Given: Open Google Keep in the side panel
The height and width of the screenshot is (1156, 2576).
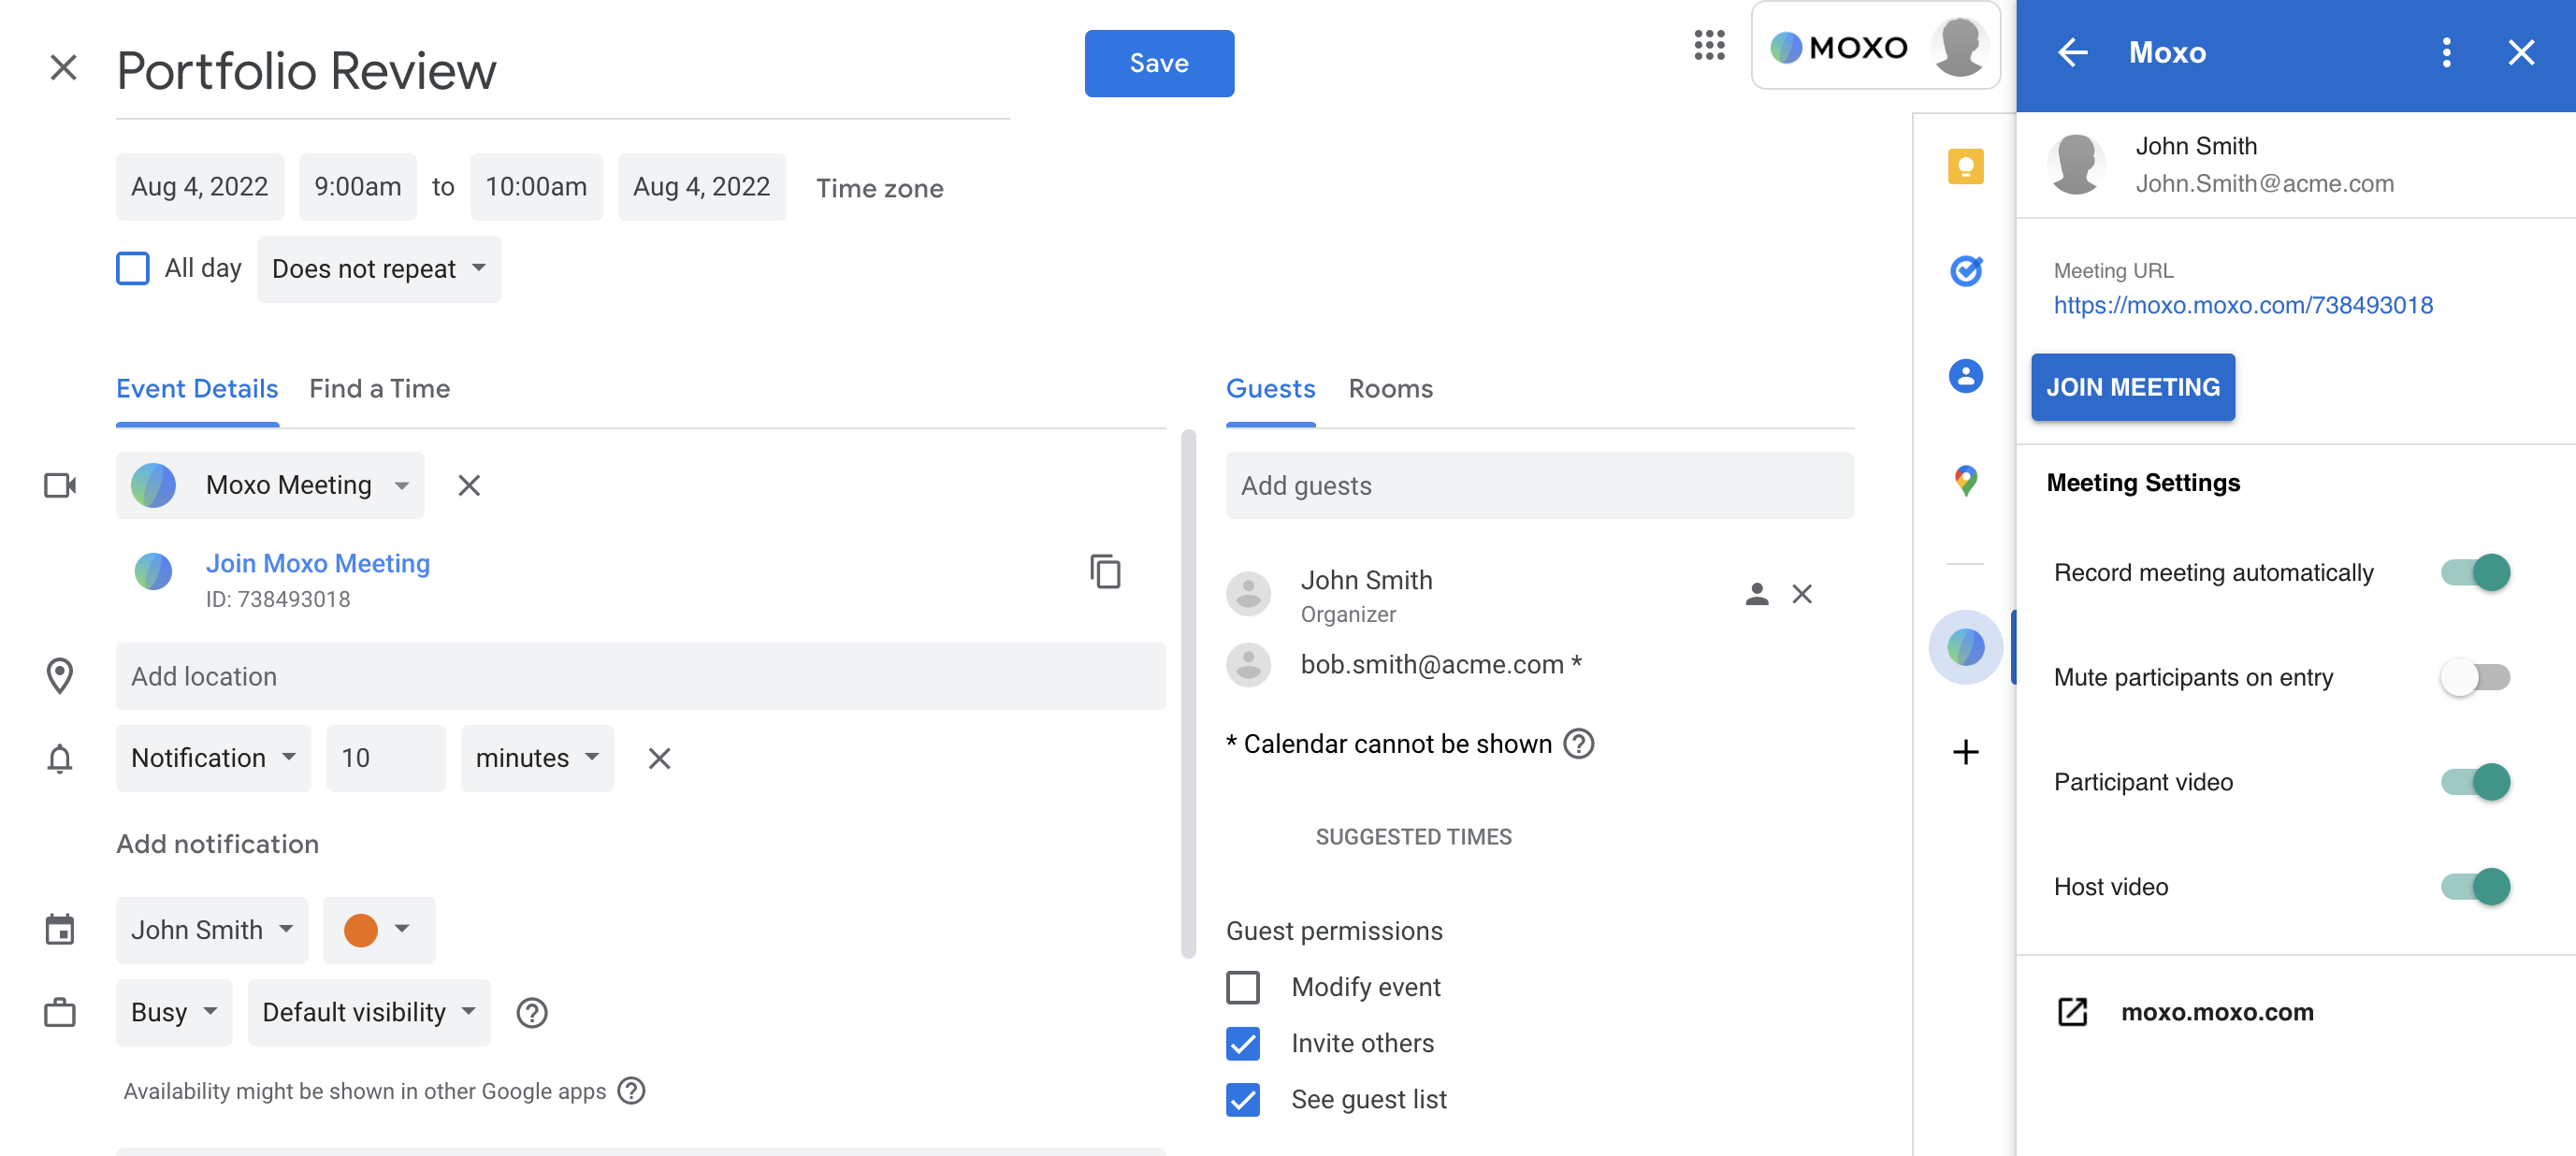Looking at the screenshot, I should (1965, 166).
